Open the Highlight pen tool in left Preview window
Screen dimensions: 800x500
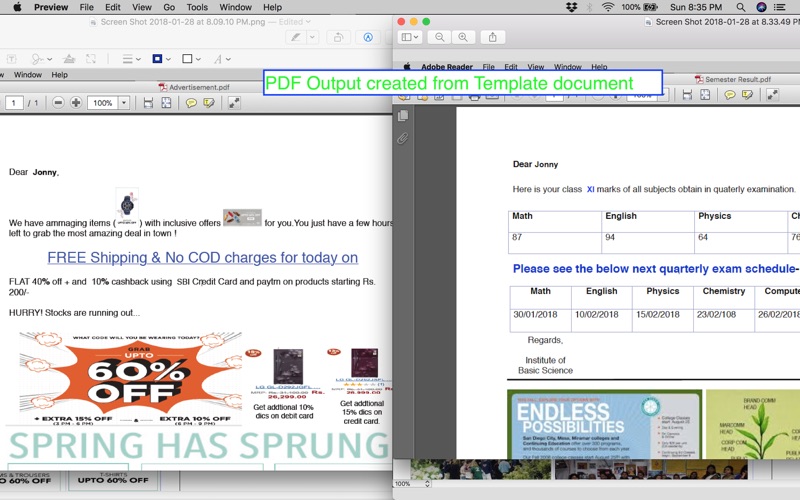click(x=296, y=37)
